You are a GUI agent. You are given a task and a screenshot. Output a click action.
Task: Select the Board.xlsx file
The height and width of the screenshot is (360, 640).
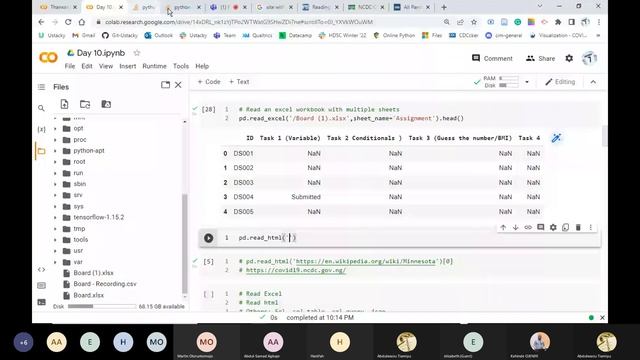point(89,295)
